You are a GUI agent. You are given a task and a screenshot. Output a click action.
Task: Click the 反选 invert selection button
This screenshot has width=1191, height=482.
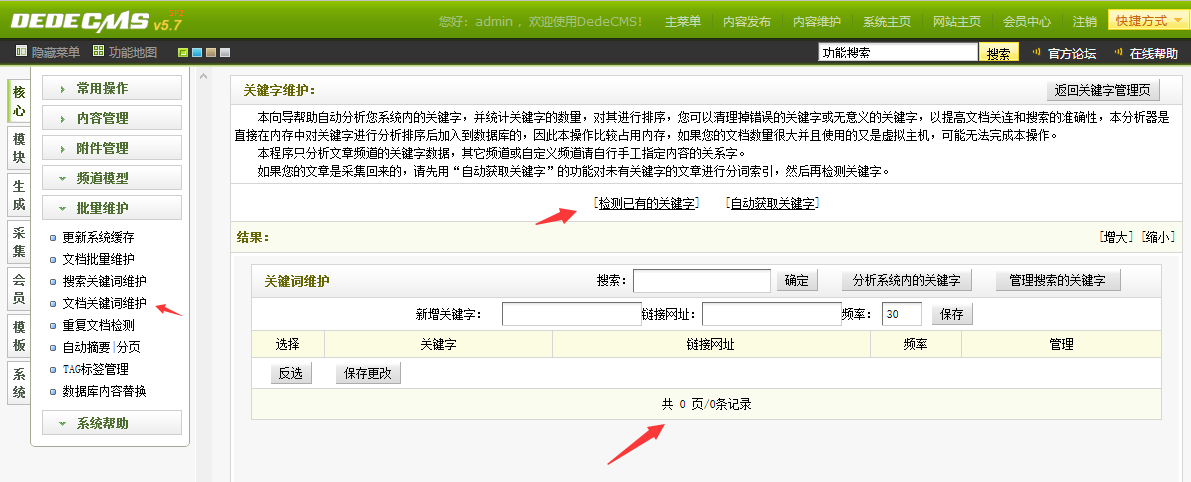coord(290,374)
